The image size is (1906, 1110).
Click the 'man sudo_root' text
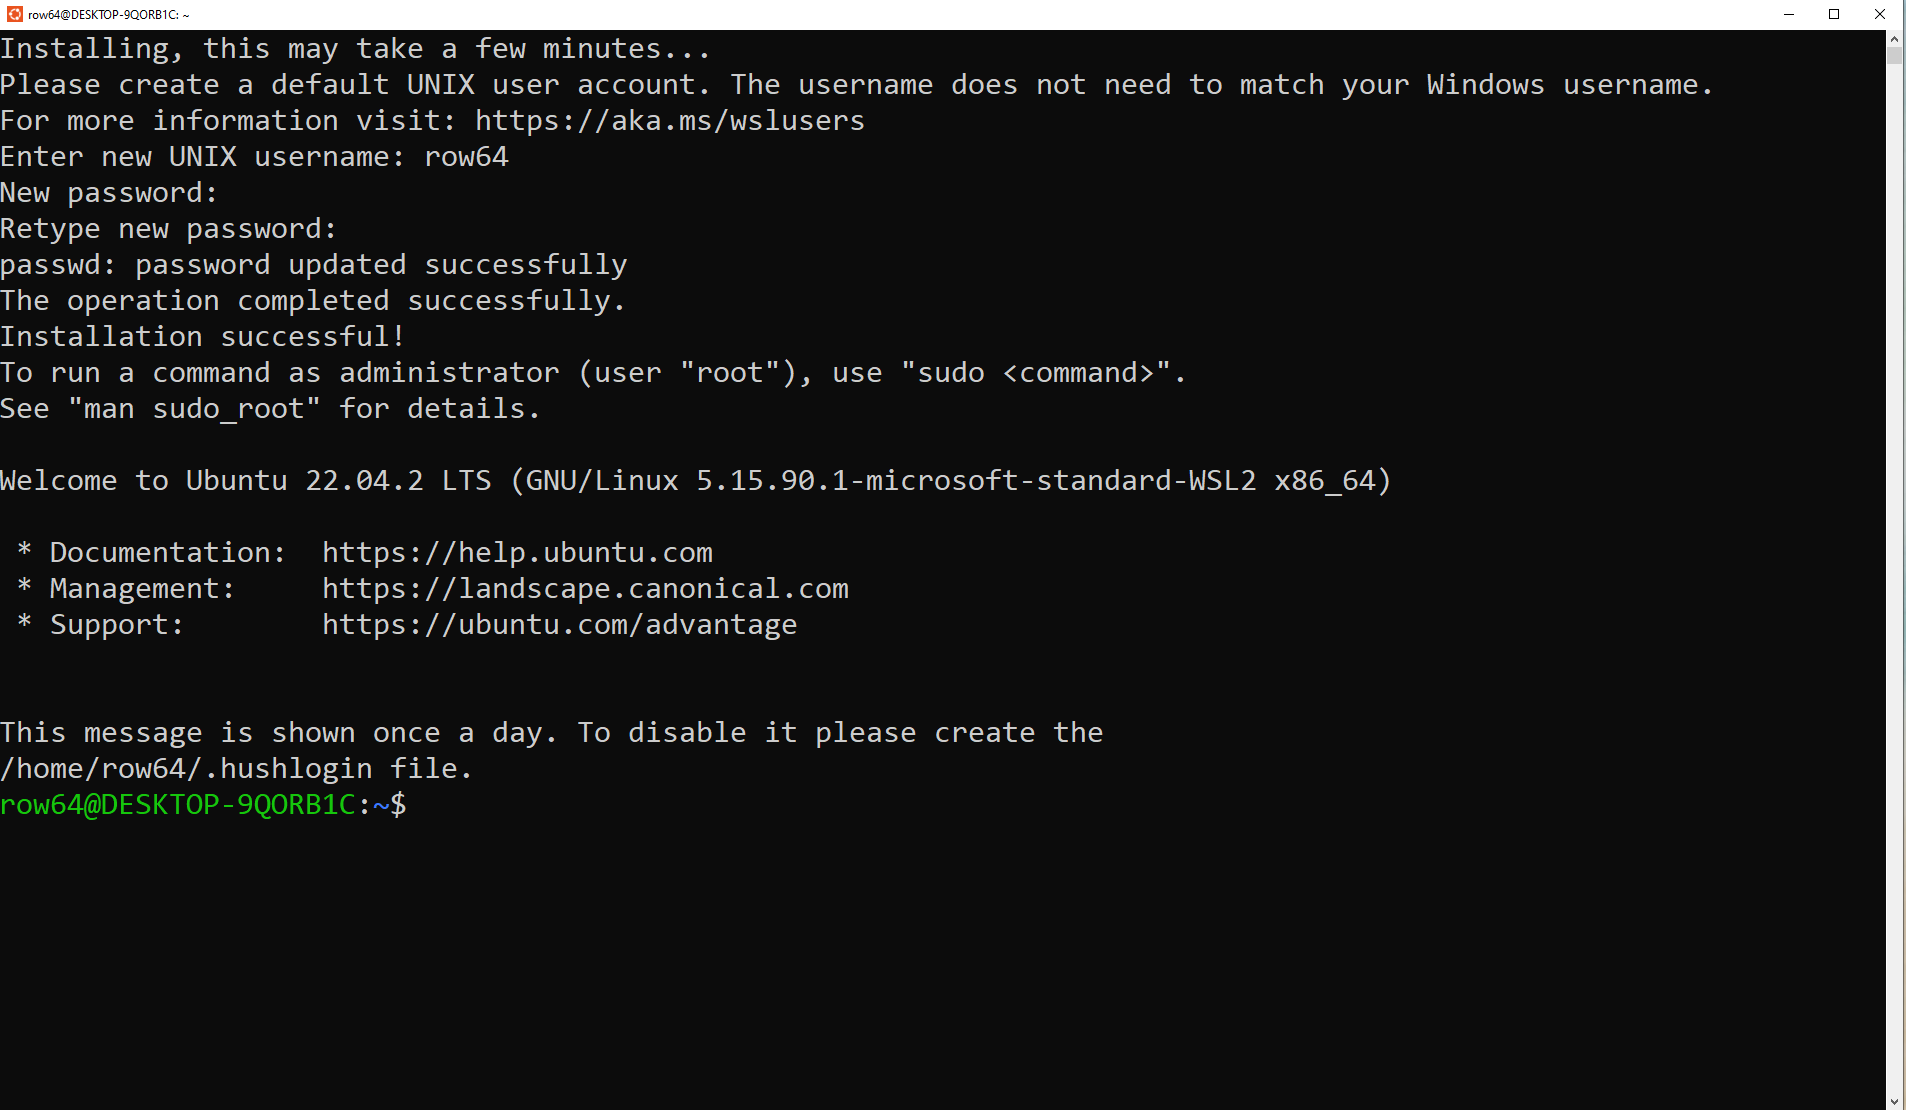(194, 409)
